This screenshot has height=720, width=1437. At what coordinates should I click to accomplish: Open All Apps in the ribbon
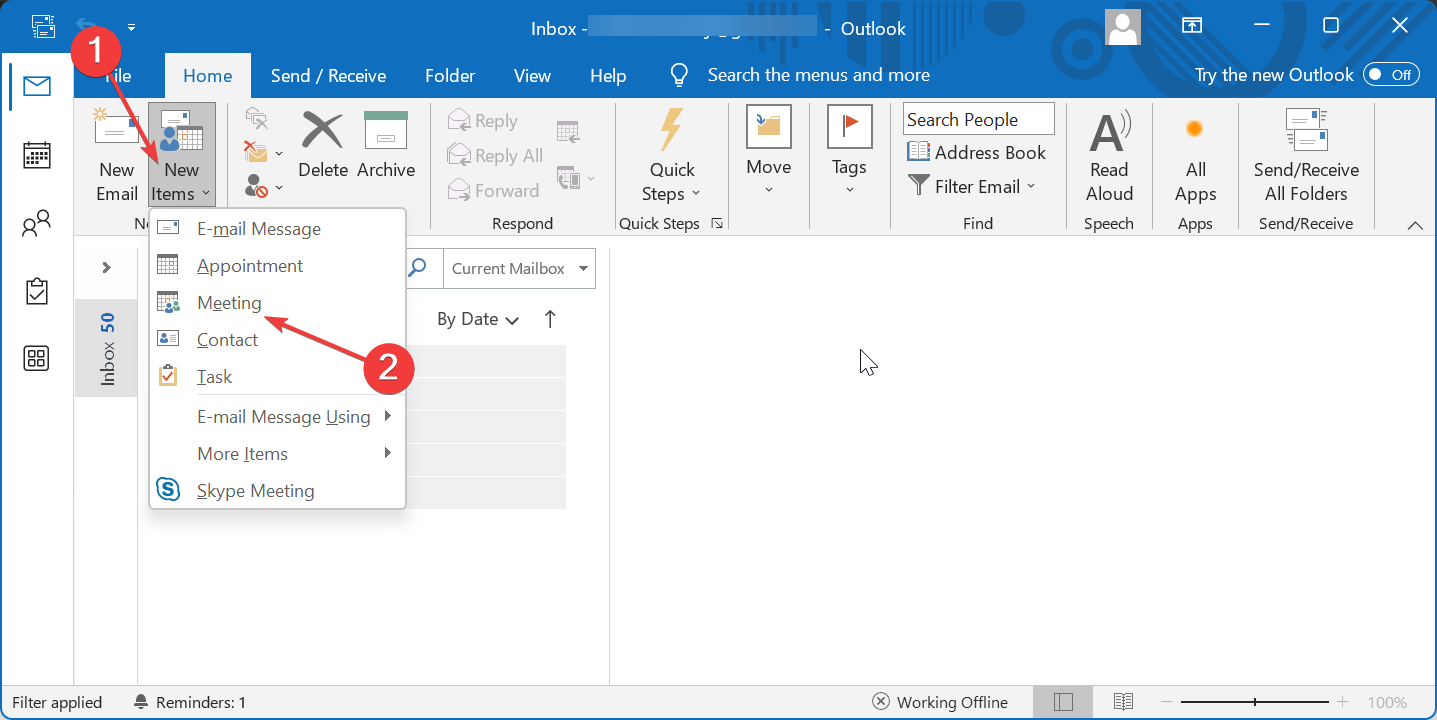tap(1196, 155)
